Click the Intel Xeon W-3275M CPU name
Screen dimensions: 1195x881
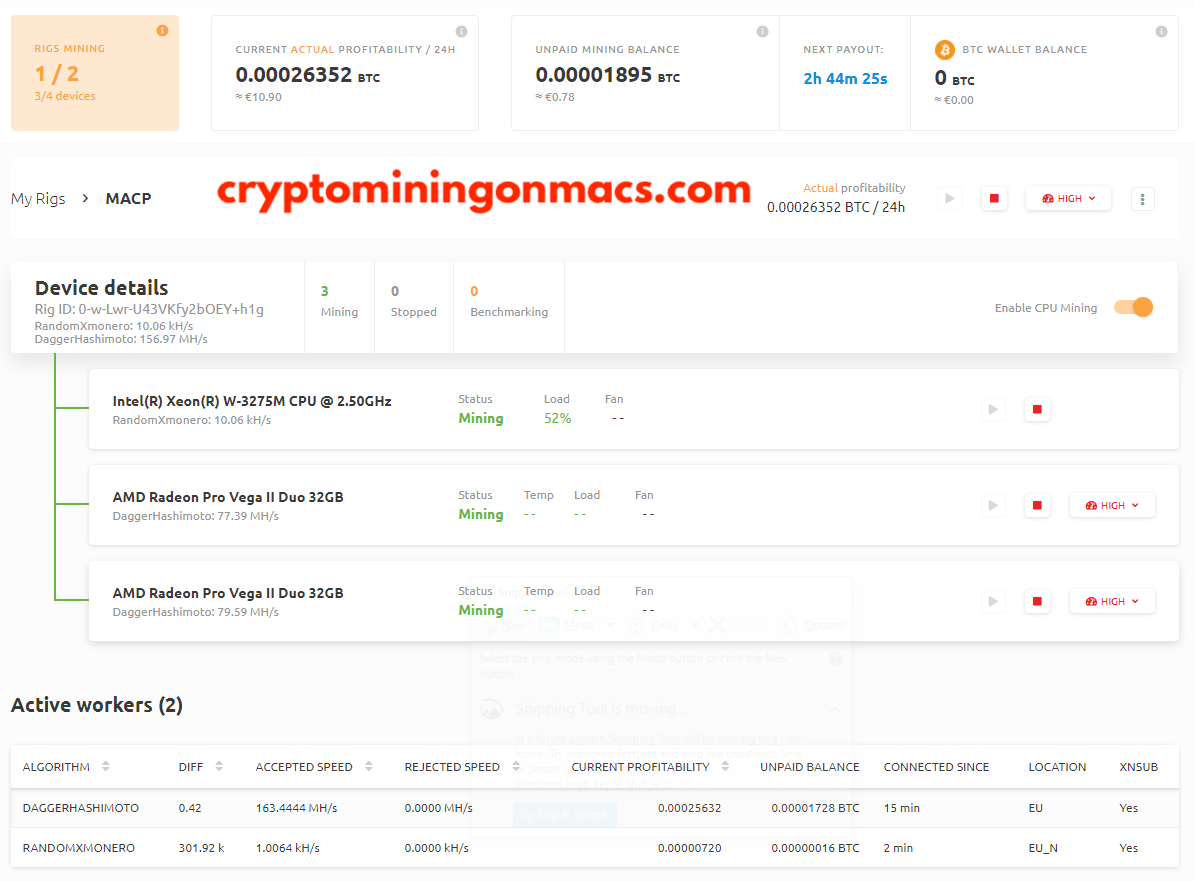pos(252,401)
